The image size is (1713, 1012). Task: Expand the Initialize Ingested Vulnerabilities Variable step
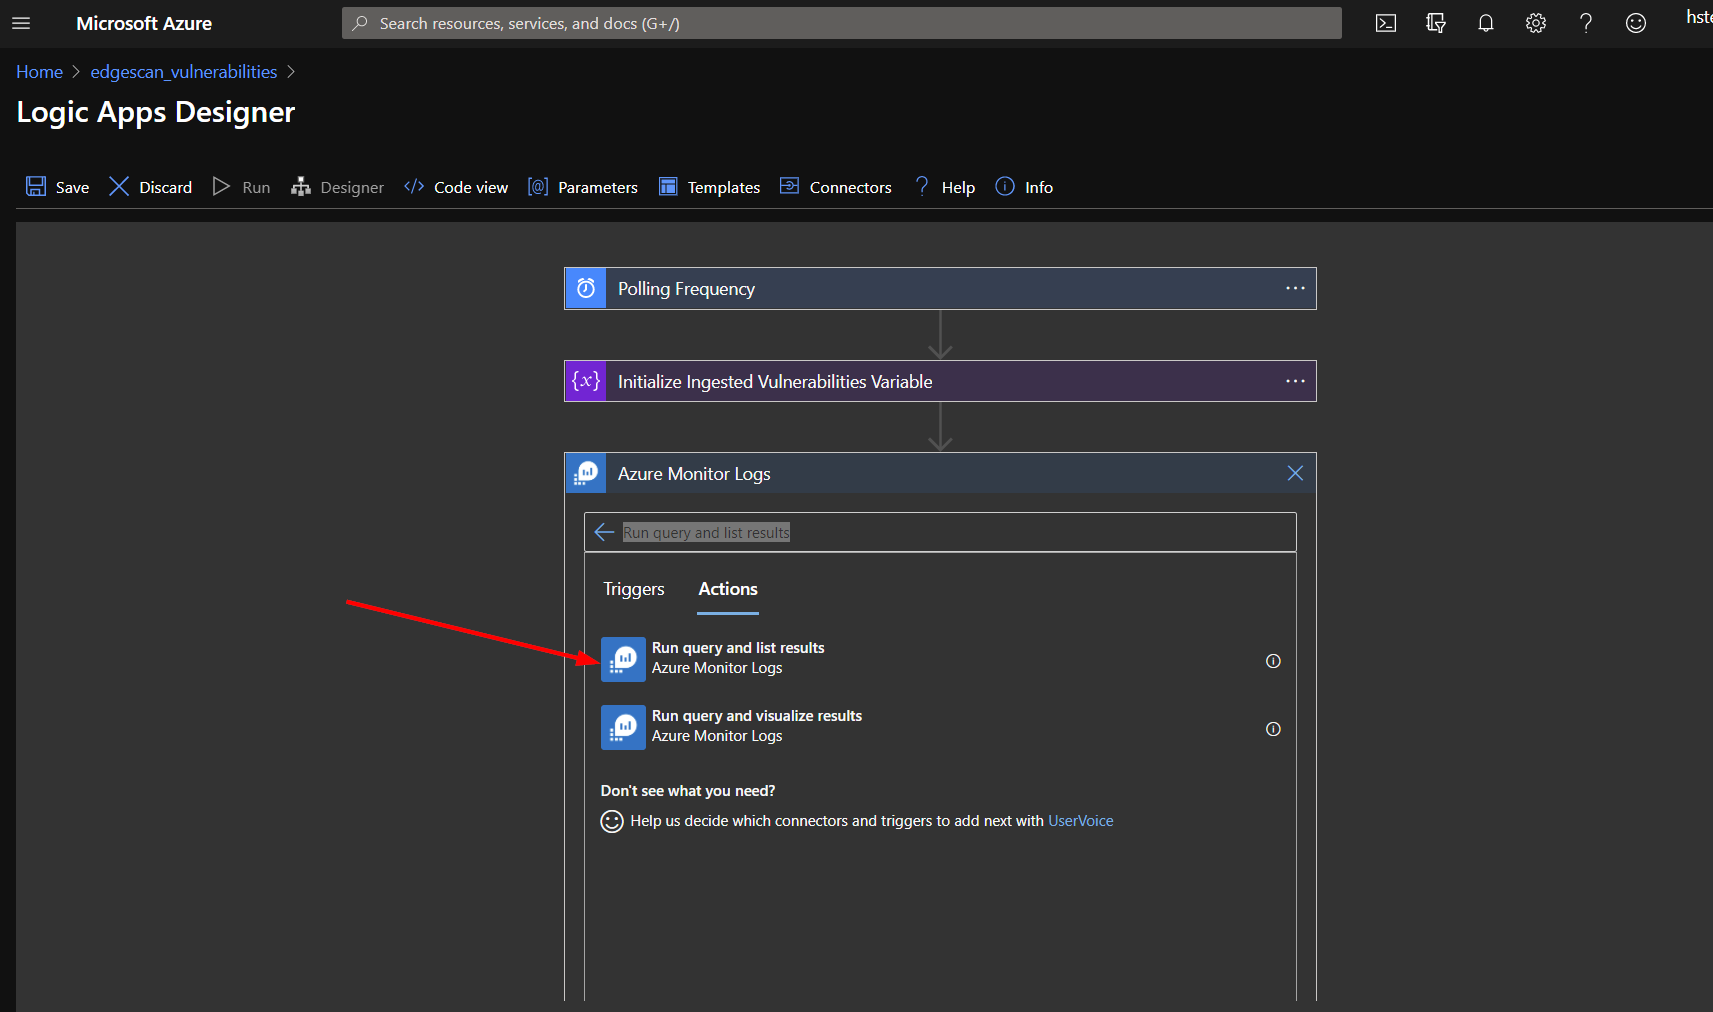click(x=940, y=381)
